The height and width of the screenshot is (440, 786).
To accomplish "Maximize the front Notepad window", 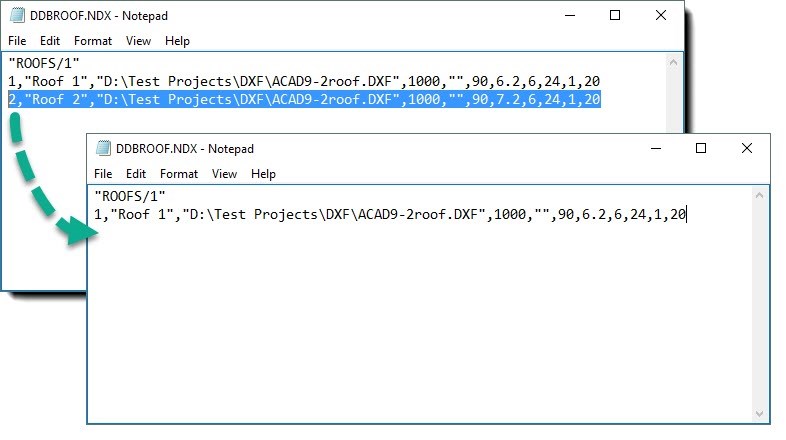I will point(701,148).
